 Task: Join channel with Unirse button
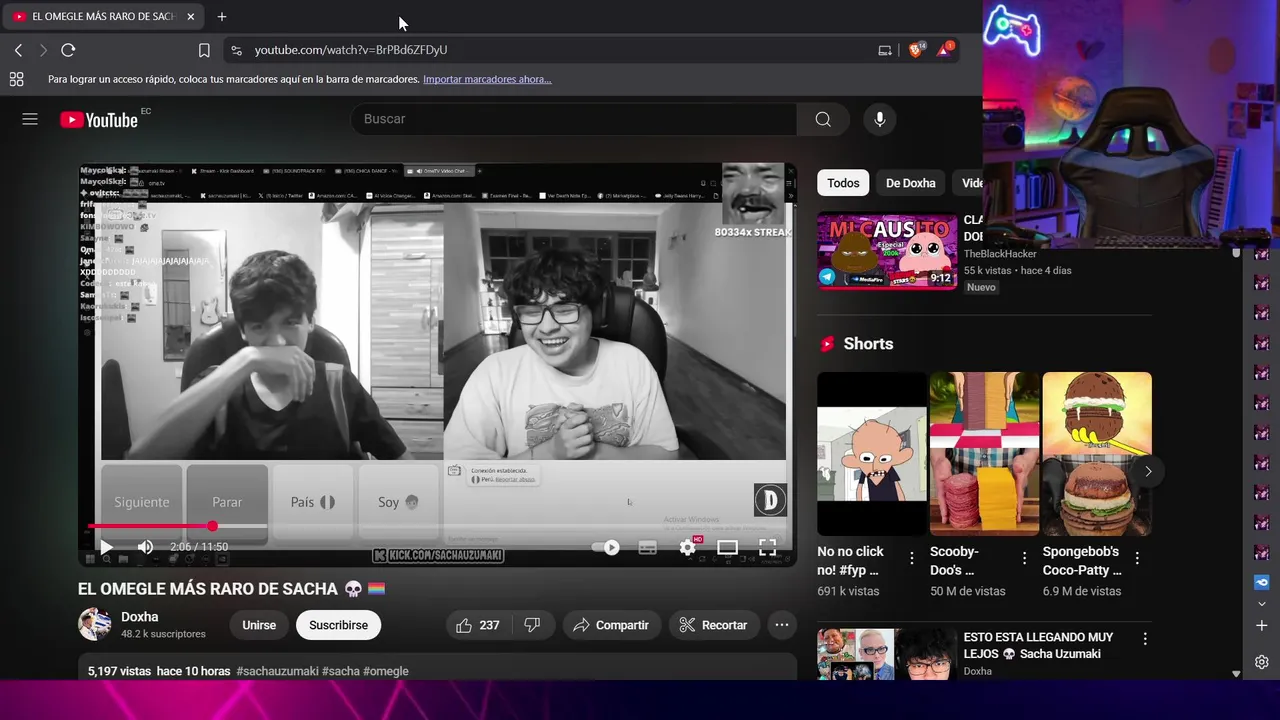259,625
